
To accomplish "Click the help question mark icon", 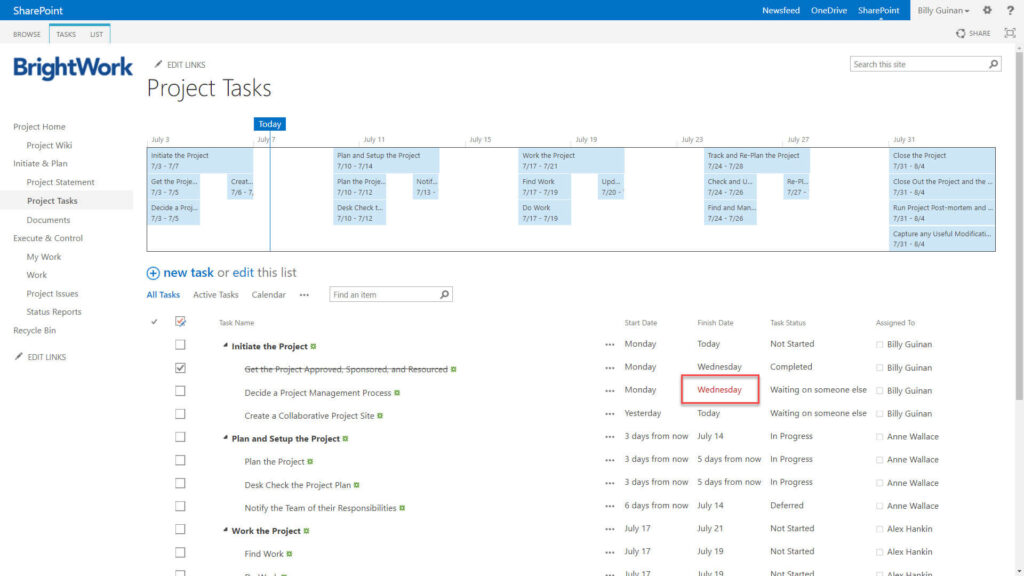I will [x=1008, y=10].
